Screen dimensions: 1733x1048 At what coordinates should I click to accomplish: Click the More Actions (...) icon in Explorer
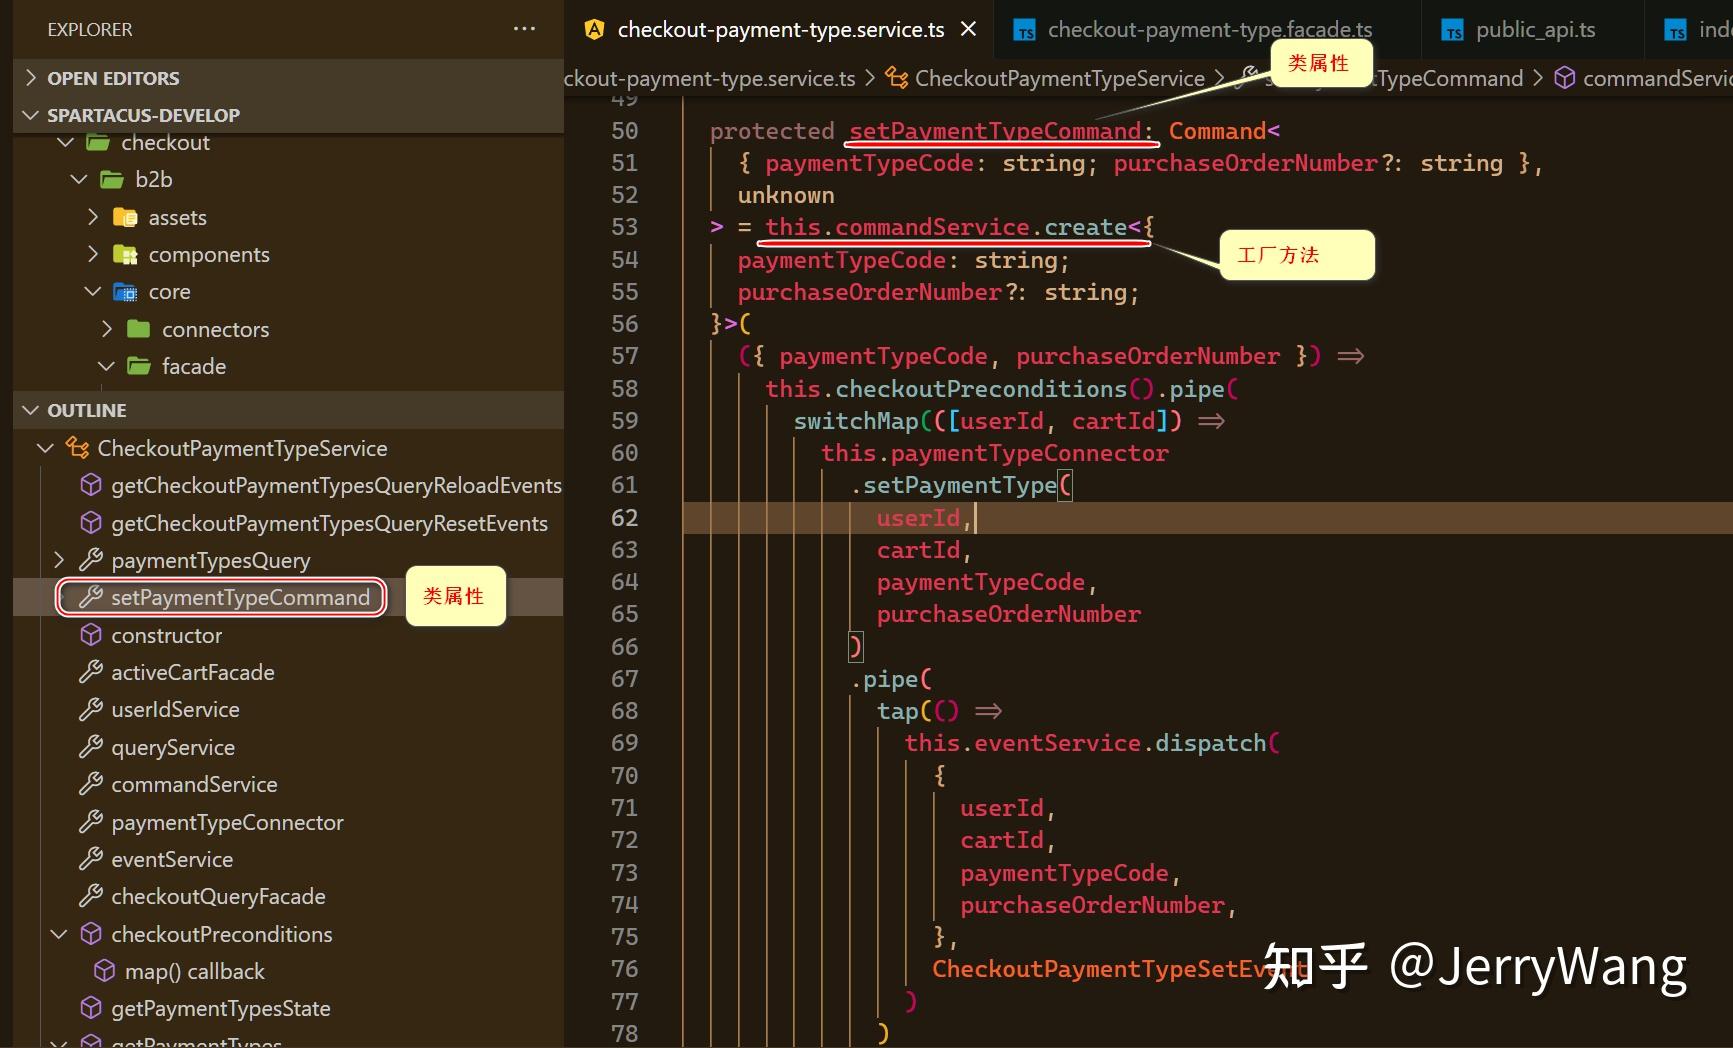coord(524,29)
